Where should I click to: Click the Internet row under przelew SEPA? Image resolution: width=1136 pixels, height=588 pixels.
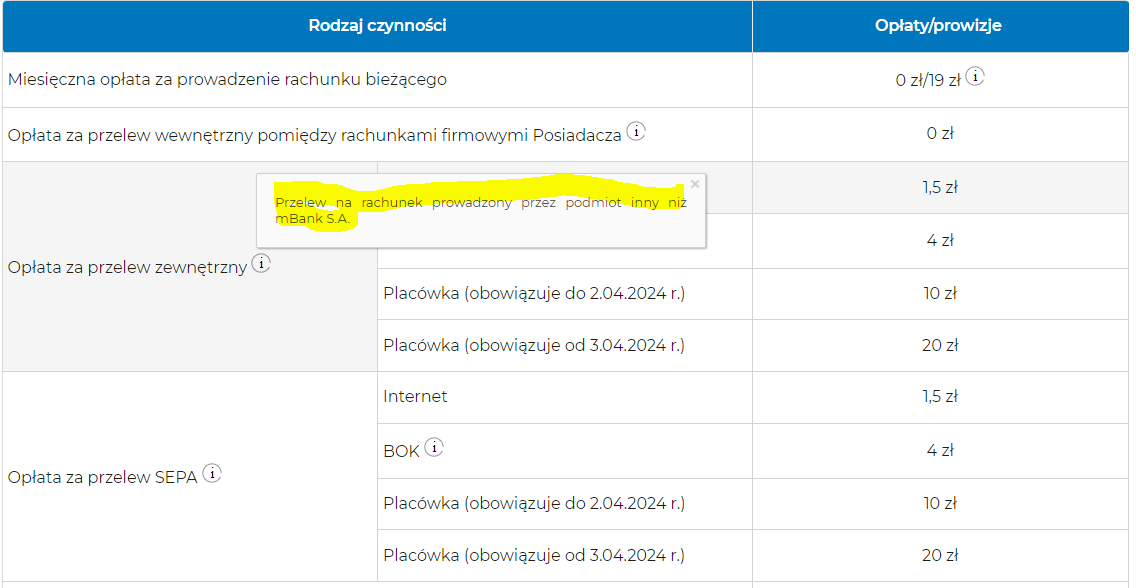[x=416, y=396]
